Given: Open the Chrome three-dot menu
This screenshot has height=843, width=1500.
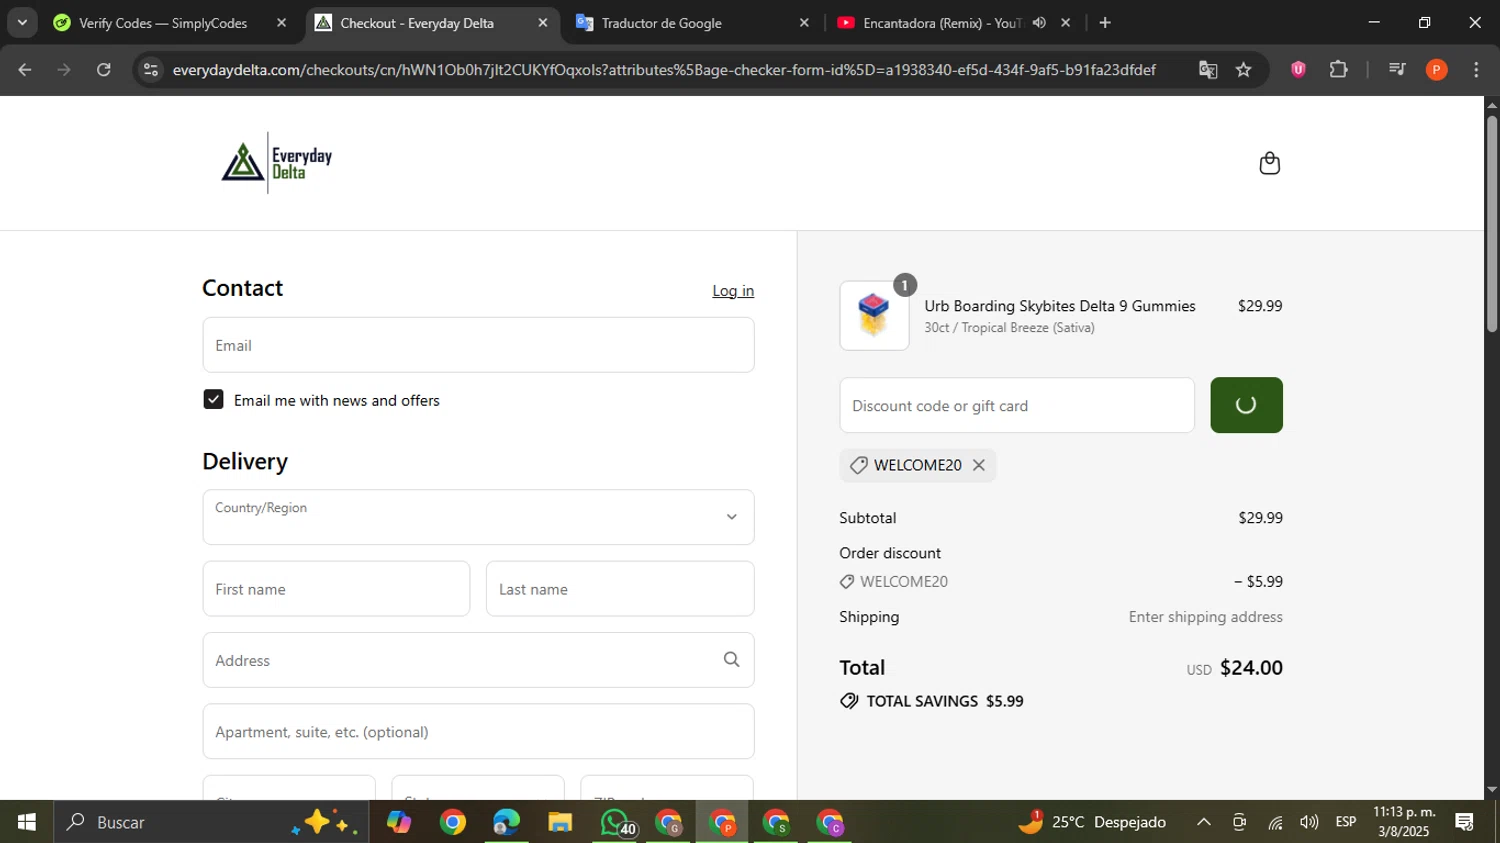Looking at the screenshot, I should pos(1476,69).
